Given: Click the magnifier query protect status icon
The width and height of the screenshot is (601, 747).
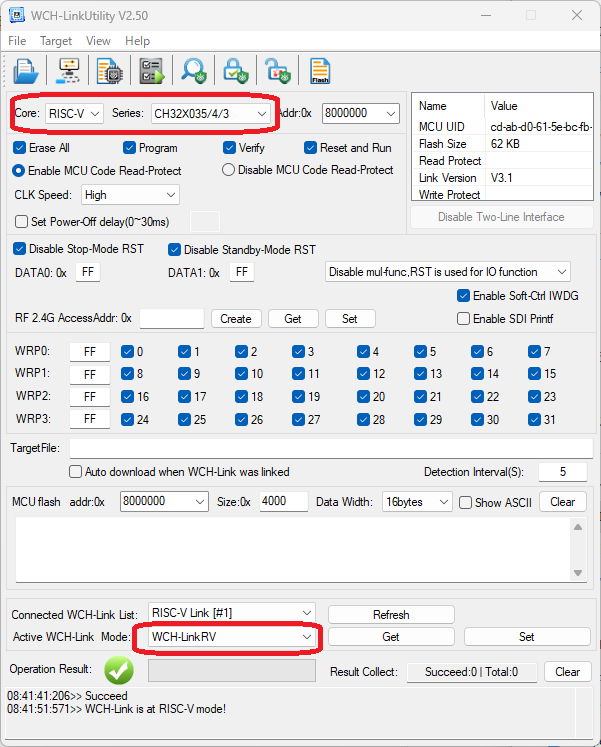Looking at the screenshot, I should pos(193,71).
